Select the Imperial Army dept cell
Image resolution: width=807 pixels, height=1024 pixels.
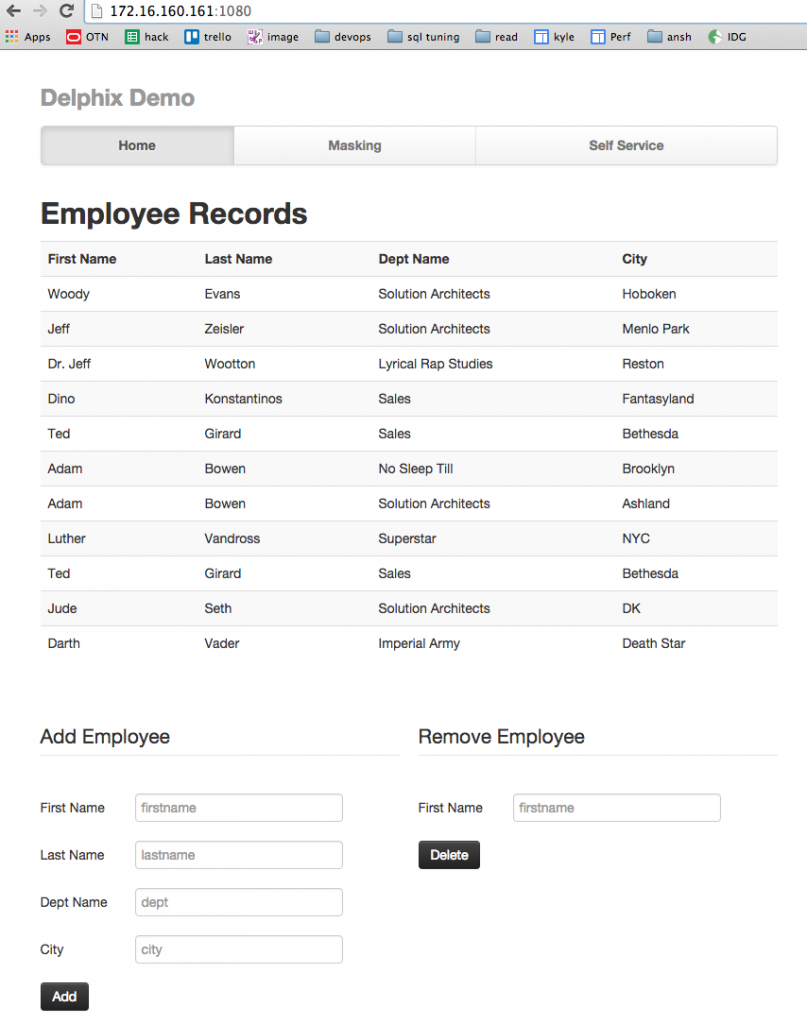point(419,643)
